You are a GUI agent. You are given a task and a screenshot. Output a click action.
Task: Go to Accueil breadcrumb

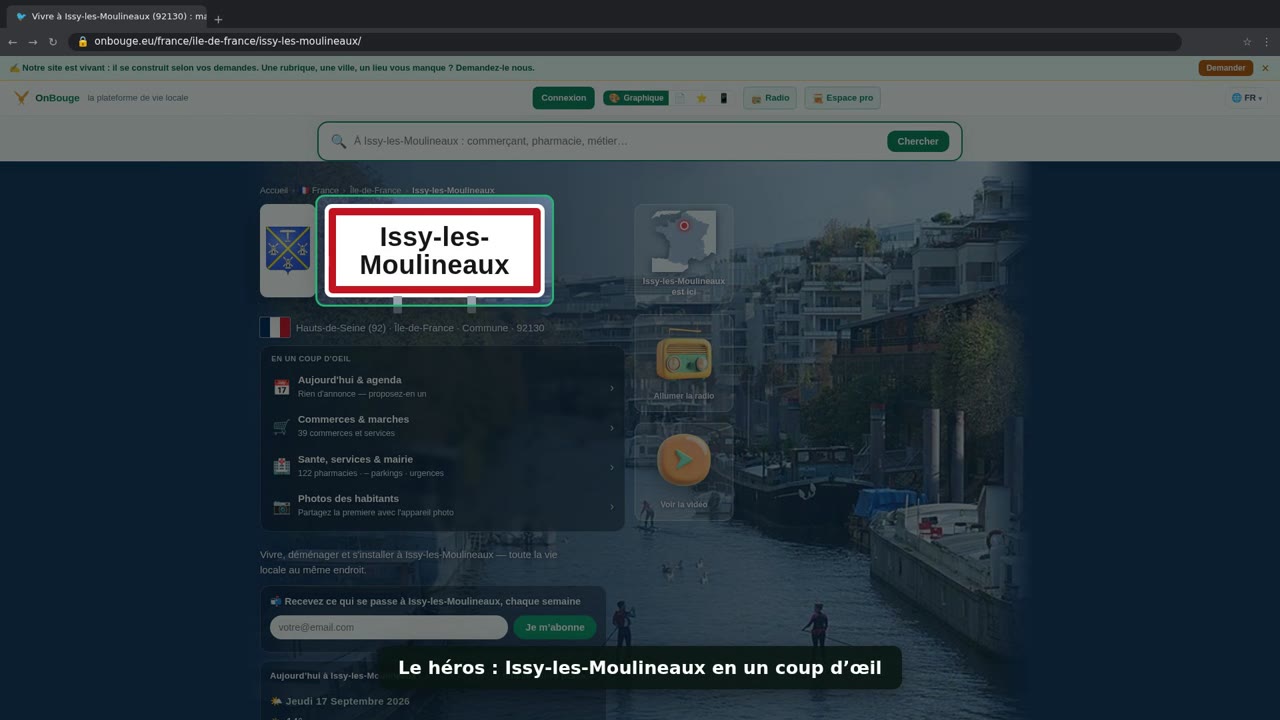point(273,190)
